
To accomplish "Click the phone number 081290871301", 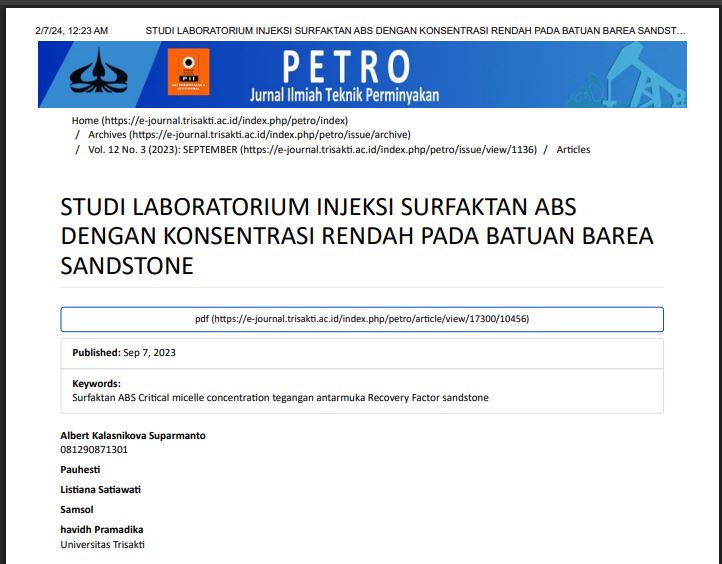I will point(94,450).
